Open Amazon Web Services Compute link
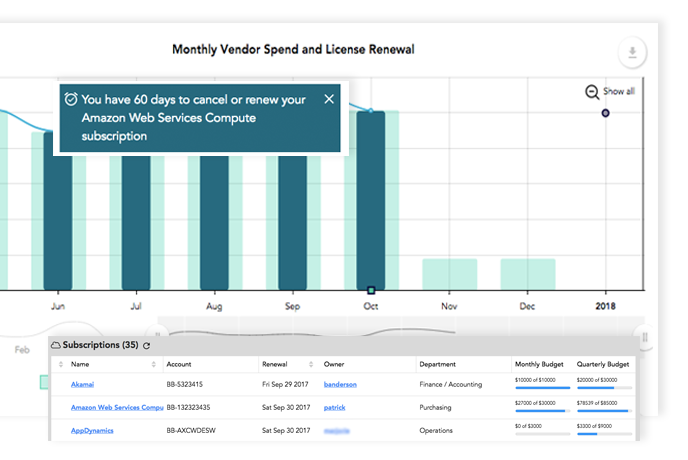 pyautogui.click(x=117, y=407)
